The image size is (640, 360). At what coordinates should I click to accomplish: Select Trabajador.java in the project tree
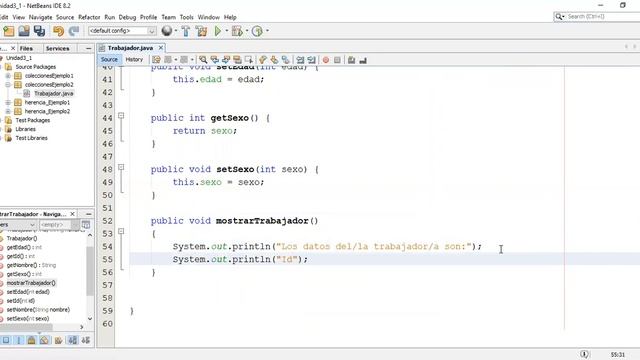point(53,93)
